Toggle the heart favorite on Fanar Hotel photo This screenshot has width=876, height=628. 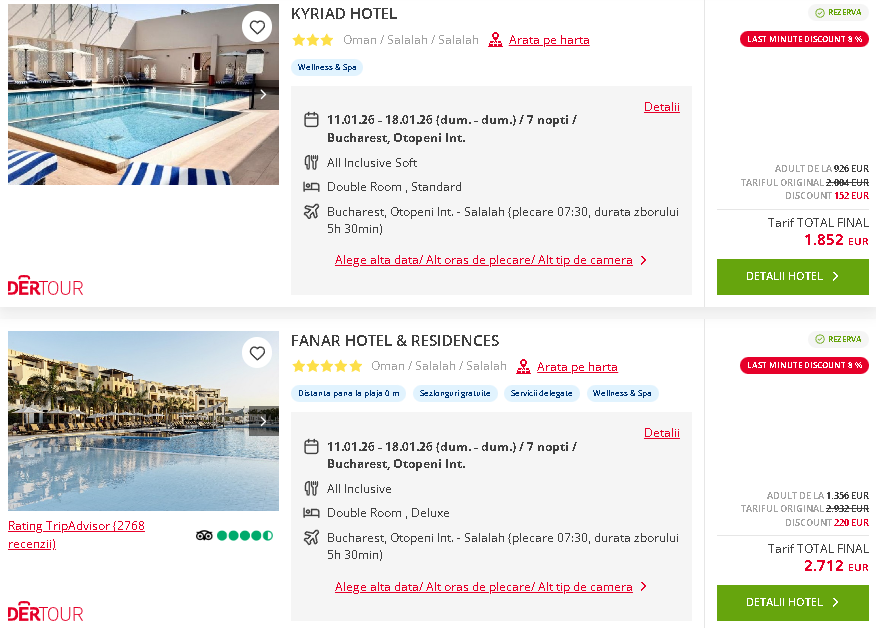257,352
